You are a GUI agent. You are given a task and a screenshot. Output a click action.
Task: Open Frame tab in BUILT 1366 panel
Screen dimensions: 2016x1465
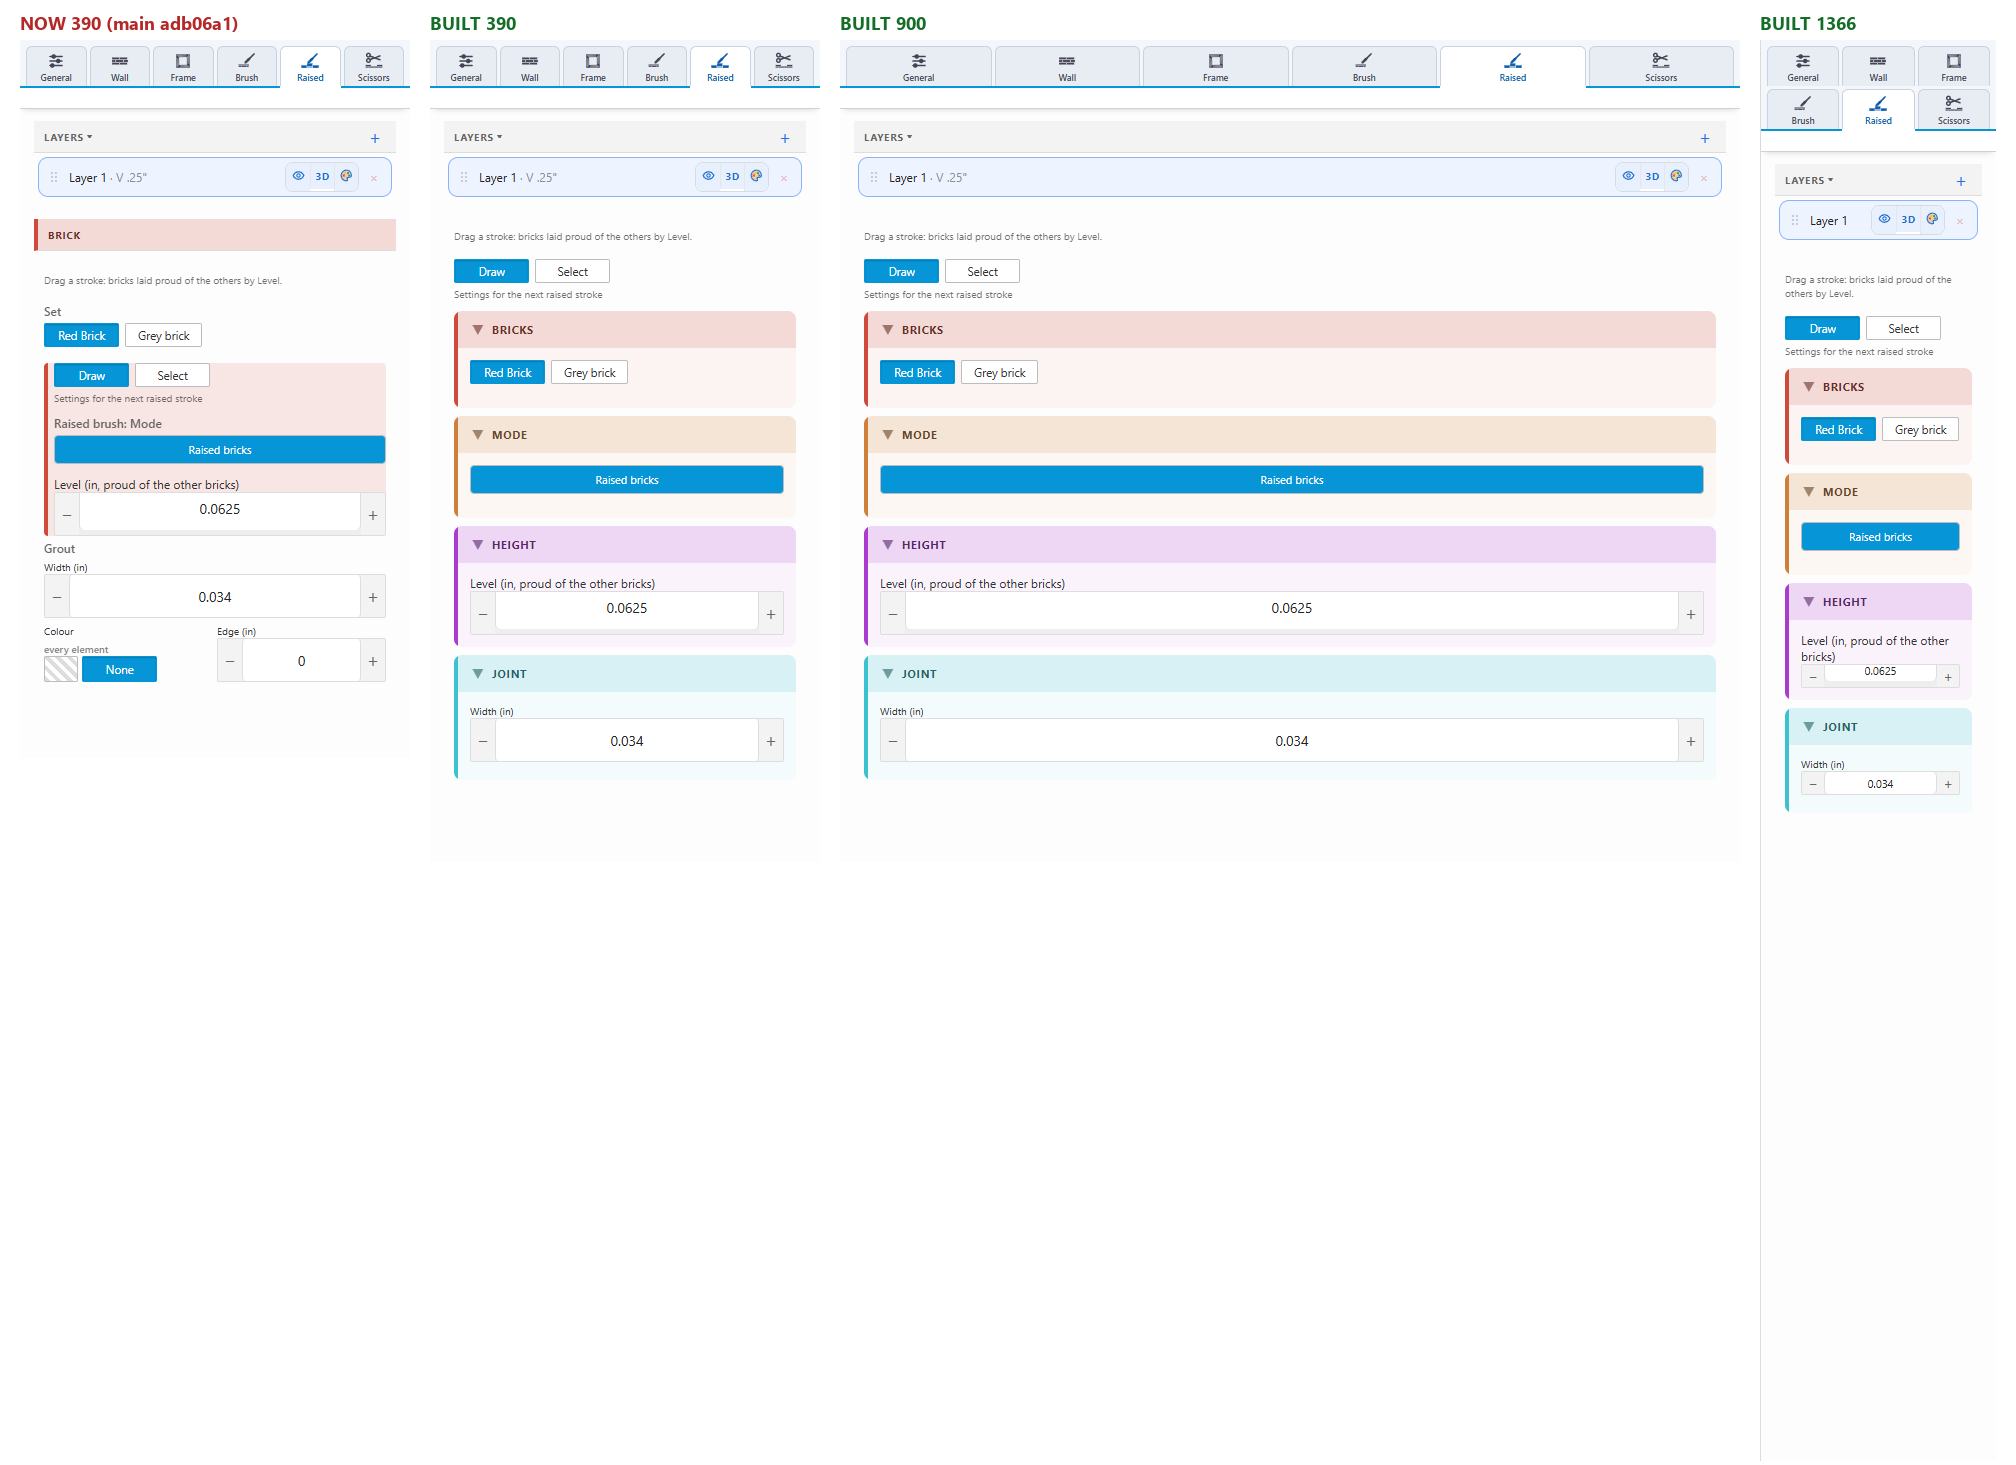[x=1954, y=66]
